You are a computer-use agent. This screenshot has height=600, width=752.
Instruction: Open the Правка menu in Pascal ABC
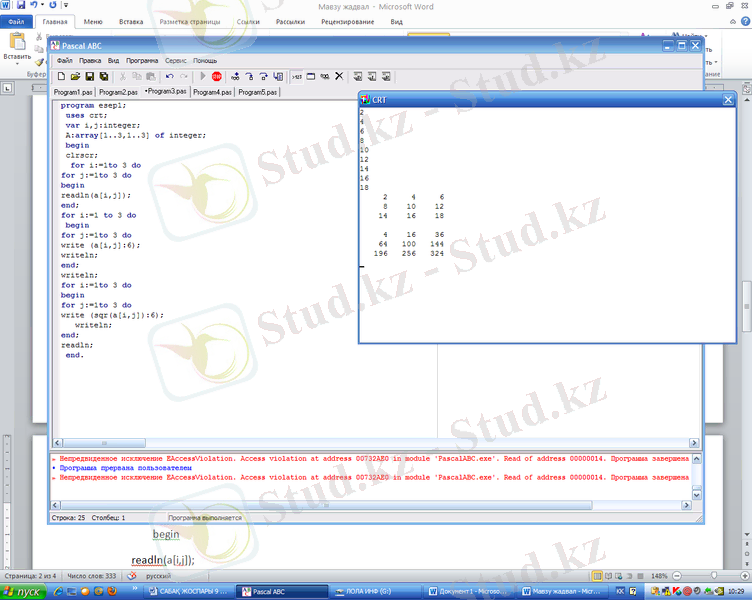pyautogui.click(x=89, y=61)
